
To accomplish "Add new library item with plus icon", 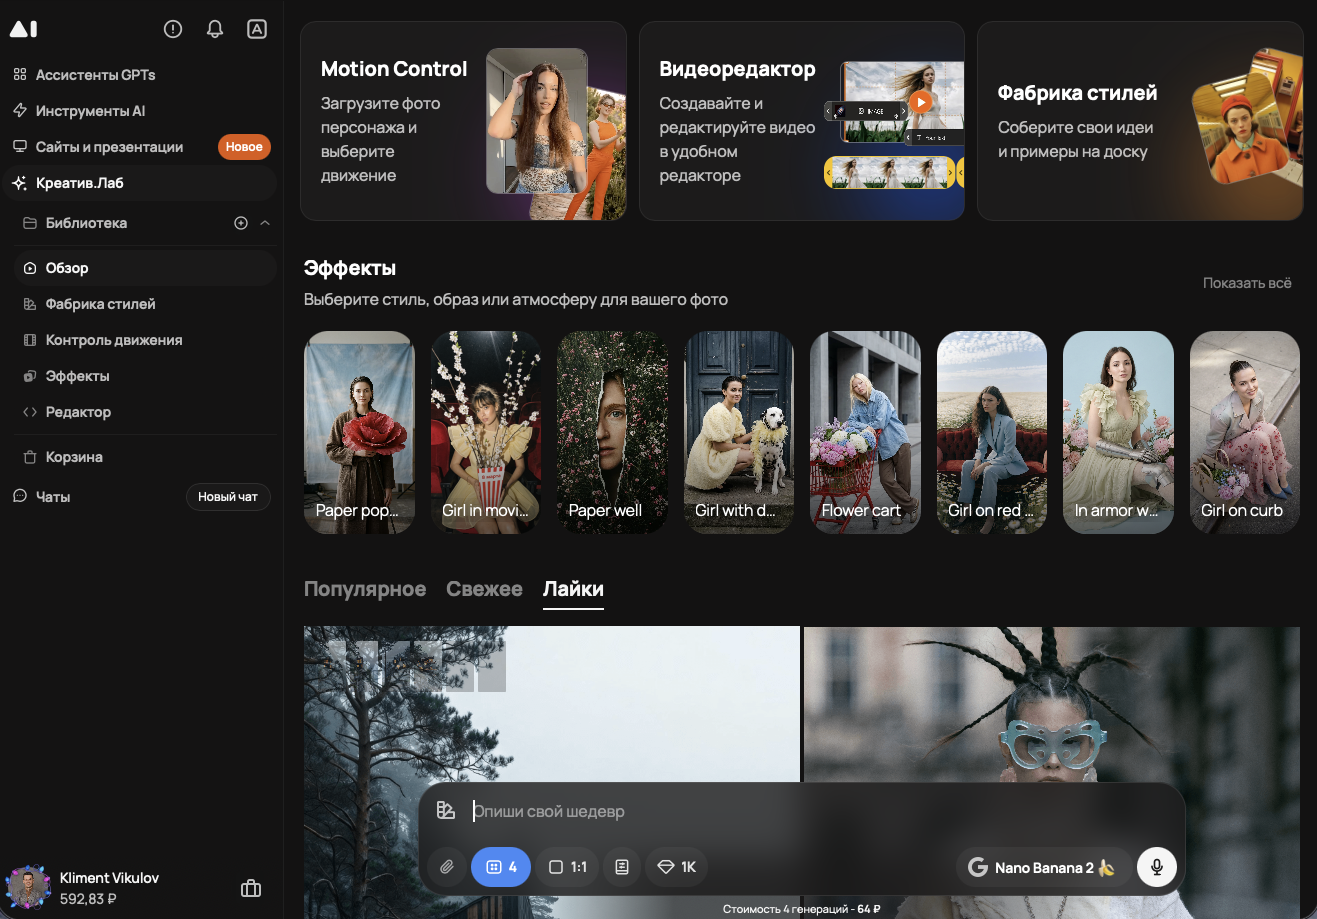I will point(241,223).
